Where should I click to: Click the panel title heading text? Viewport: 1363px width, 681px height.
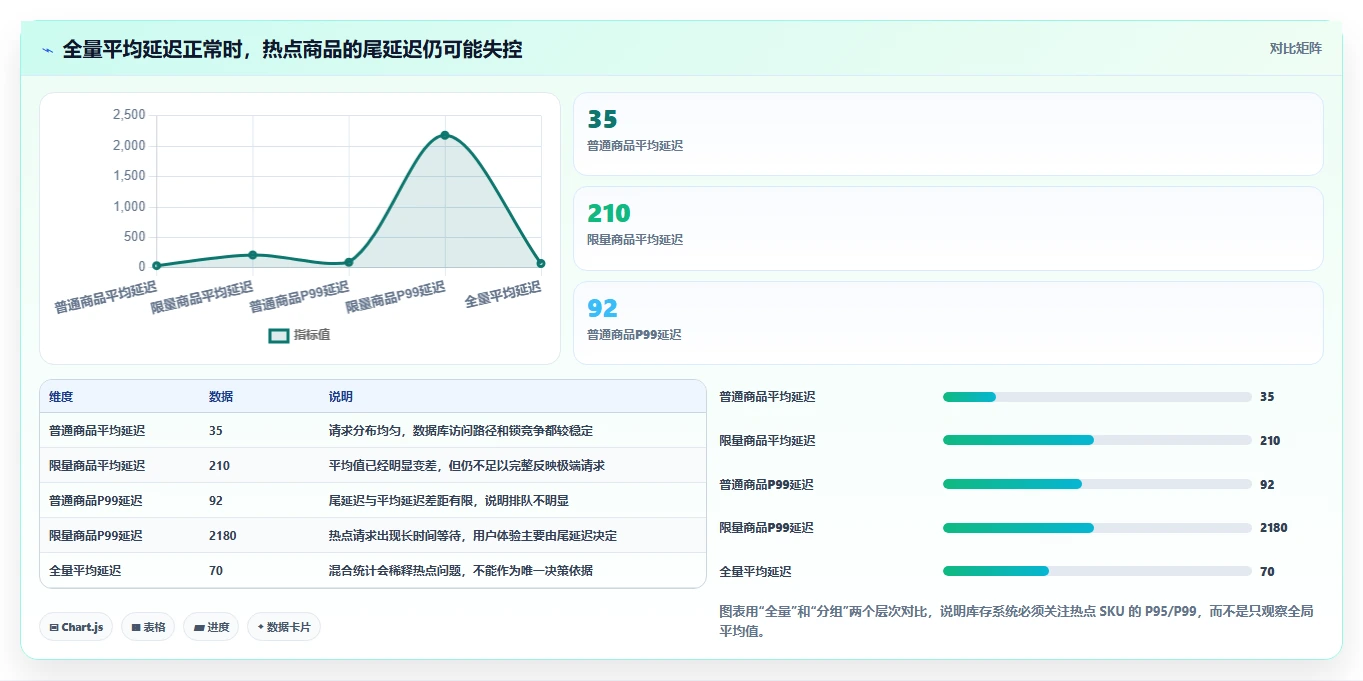point(292,49)
